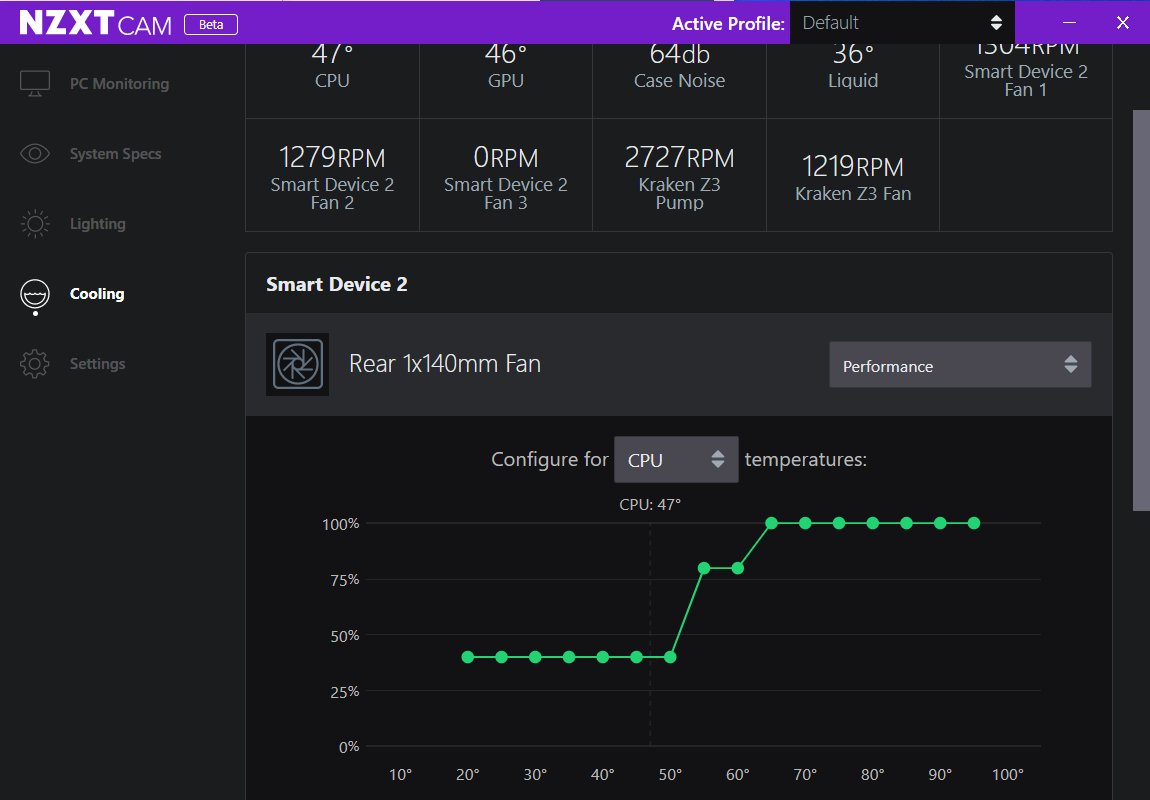Select the curve point at 20°
The image size is (1150, 800).
(468, 657)
